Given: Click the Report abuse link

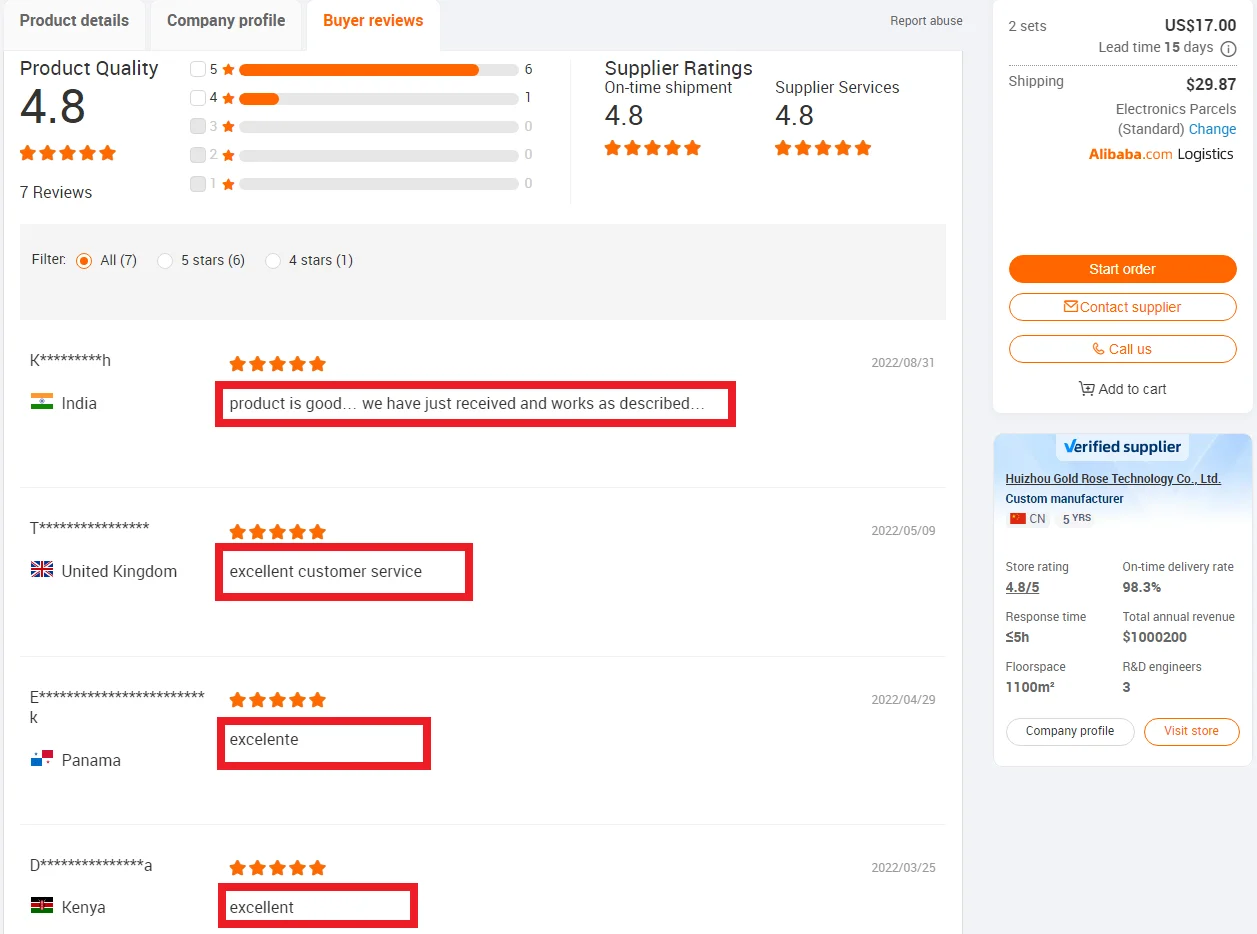Looking at the screenshot, I should click(x=926, y=21).
